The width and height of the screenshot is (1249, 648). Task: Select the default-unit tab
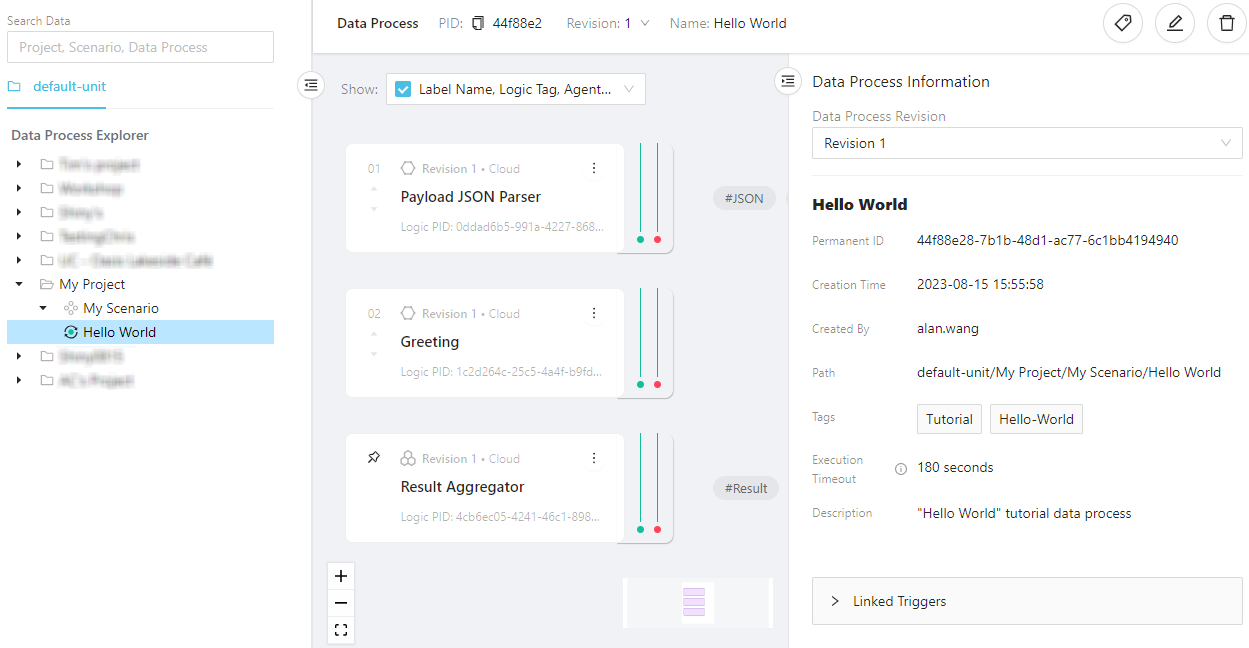tap(69, 86)
